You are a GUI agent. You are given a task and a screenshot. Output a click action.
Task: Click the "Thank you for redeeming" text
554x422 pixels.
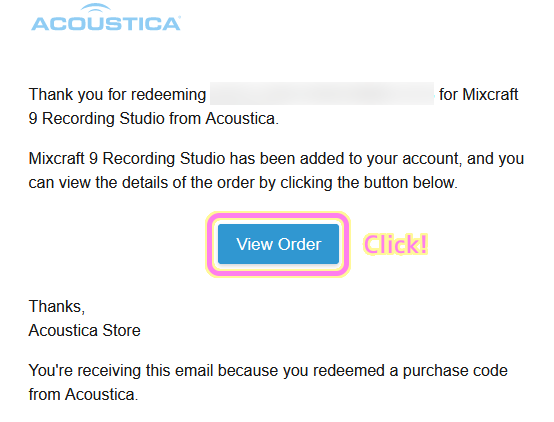pos(117,95)
